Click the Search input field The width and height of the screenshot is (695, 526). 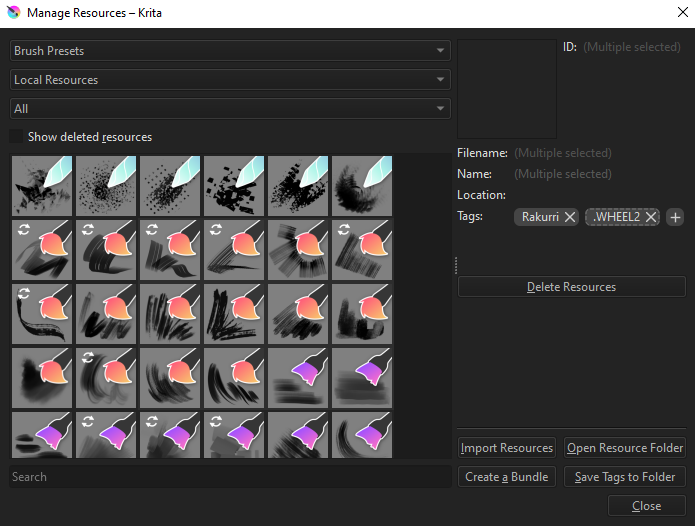coord(230,477)
